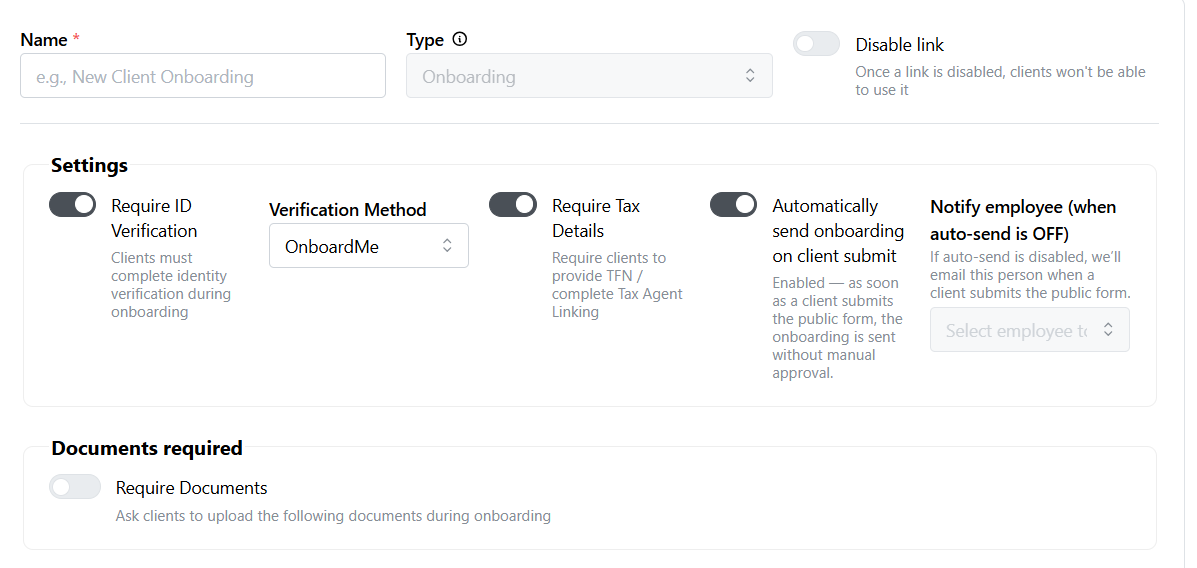
Task: Click the Automatically send onboarding label text
Action: (x=837, y=231)
